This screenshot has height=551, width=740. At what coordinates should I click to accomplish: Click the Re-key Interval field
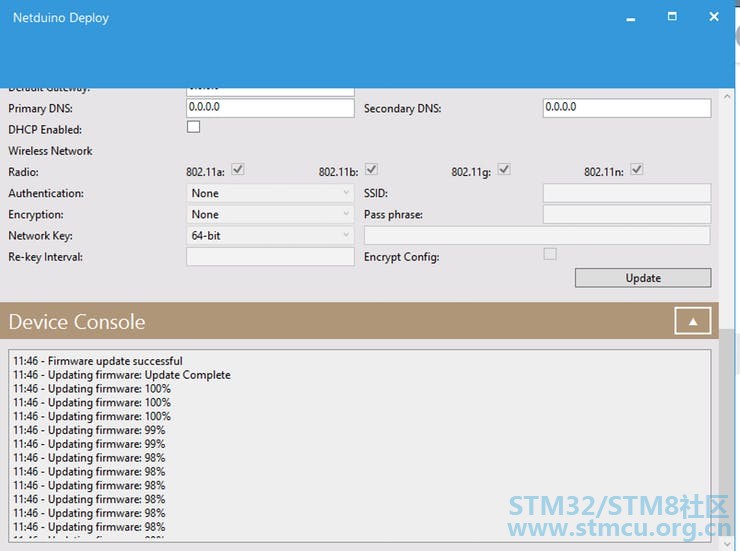pos(270,257)
